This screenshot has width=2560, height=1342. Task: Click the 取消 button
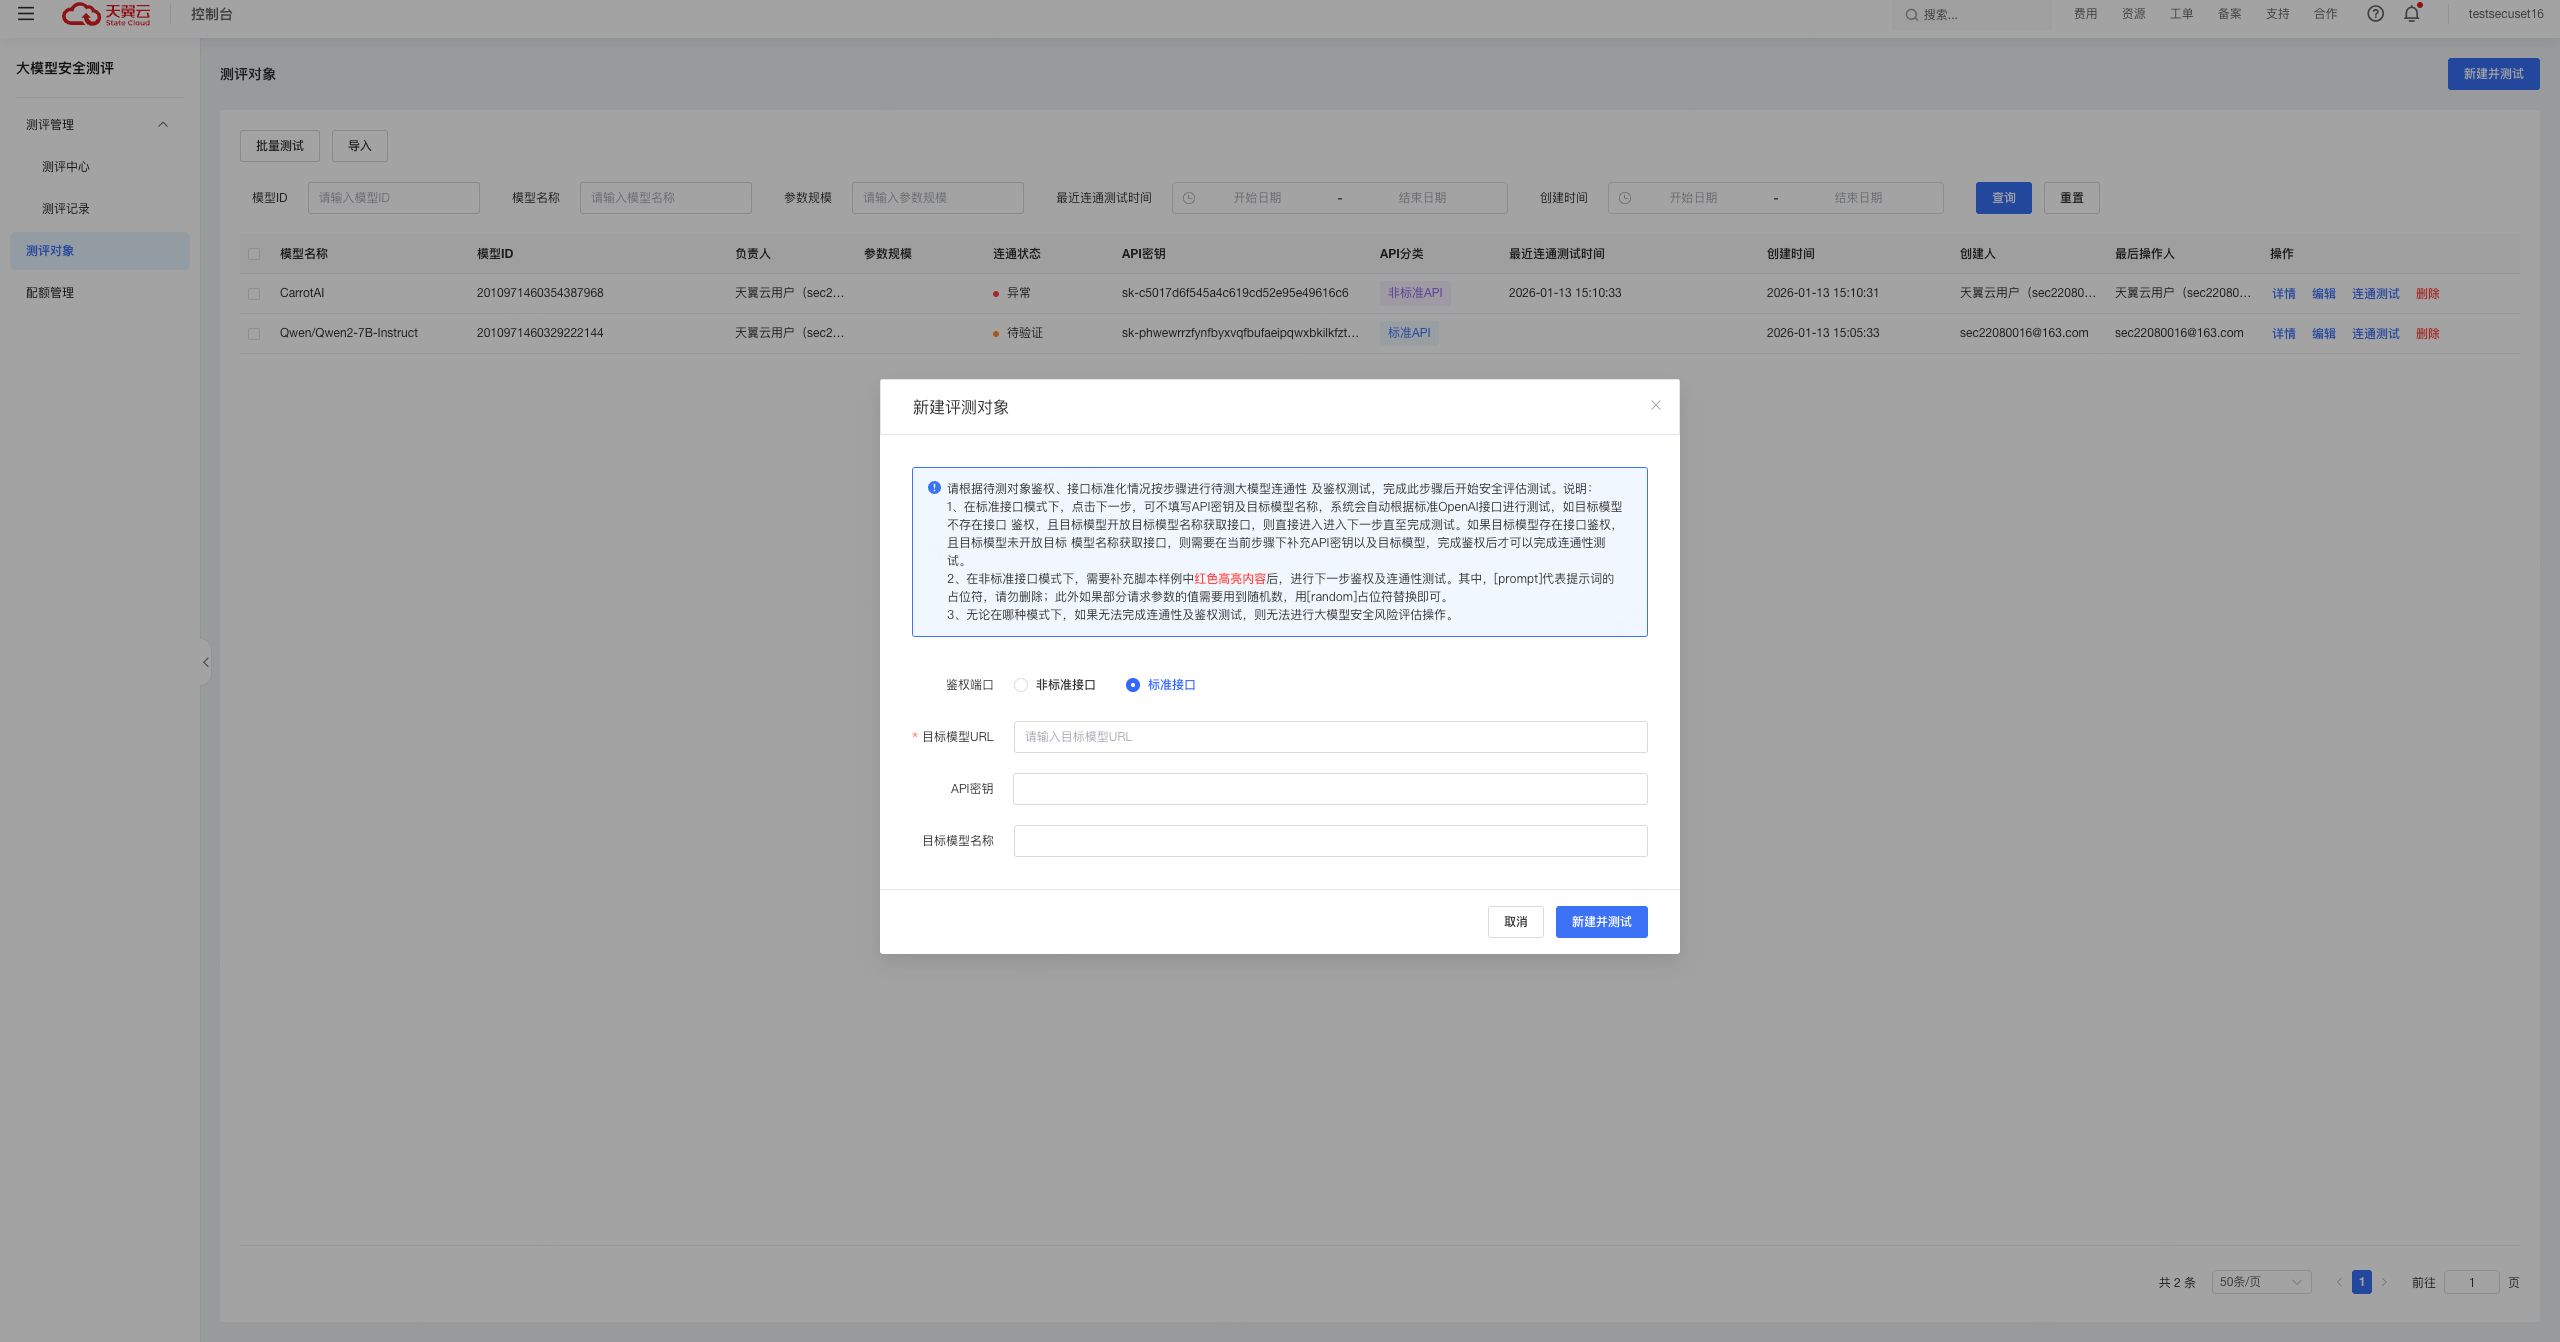(1515, 922)
